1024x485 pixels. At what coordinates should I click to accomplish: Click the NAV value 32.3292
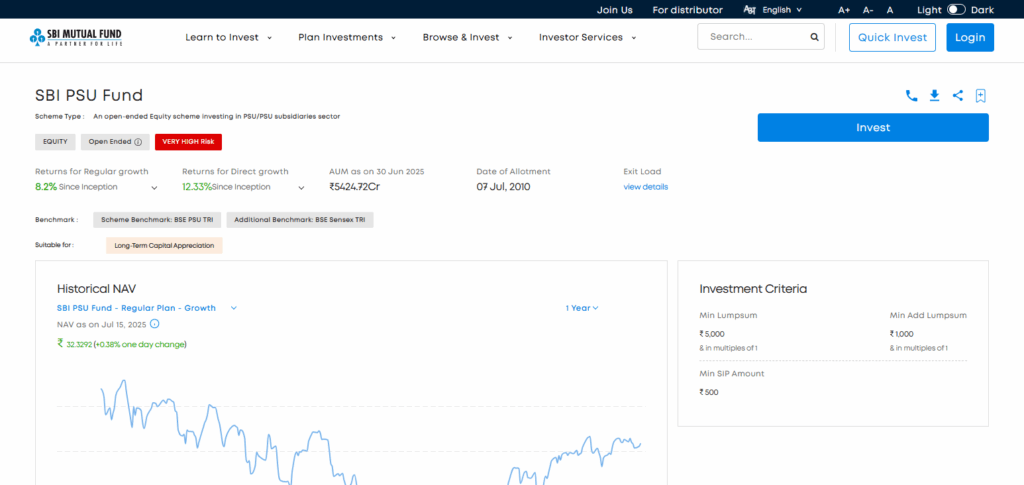(x=79, y=344)
